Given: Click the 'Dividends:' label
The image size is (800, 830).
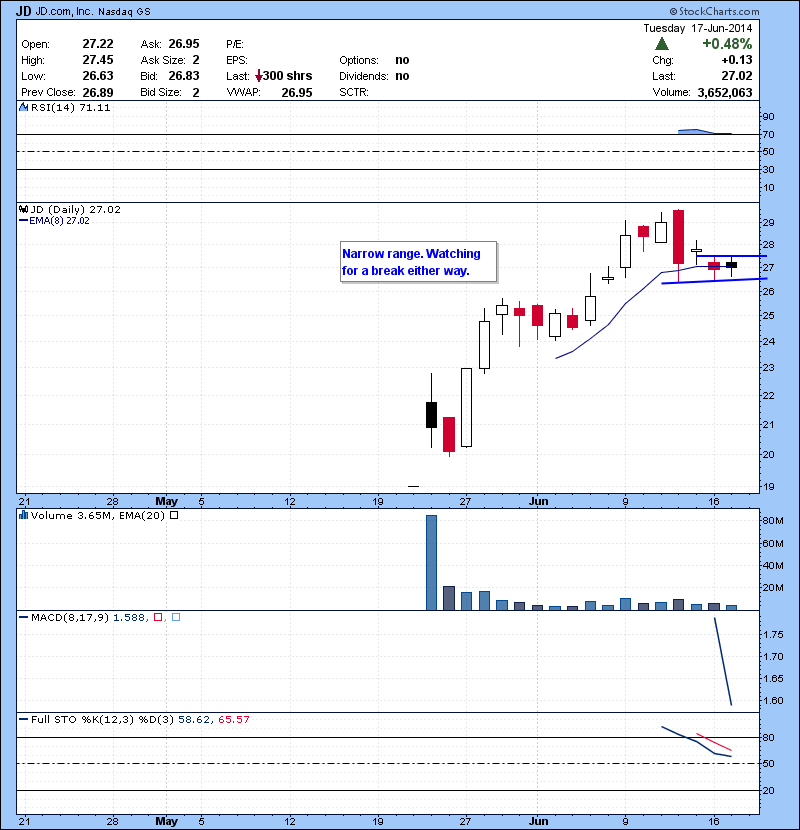Looking at the screenshot, I should pyautogui.click(x=364, y=76).
